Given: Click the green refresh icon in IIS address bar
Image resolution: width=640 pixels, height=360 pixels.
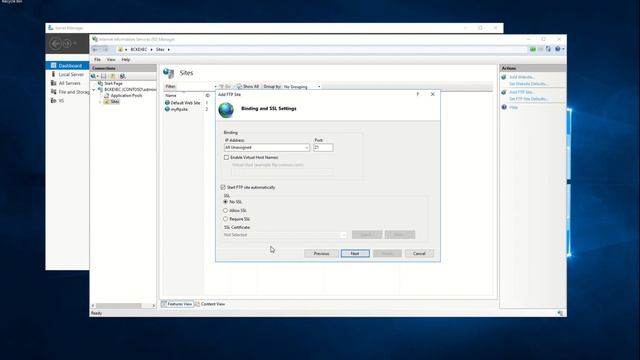Looking at the screenshot, I should click(533, 49).
